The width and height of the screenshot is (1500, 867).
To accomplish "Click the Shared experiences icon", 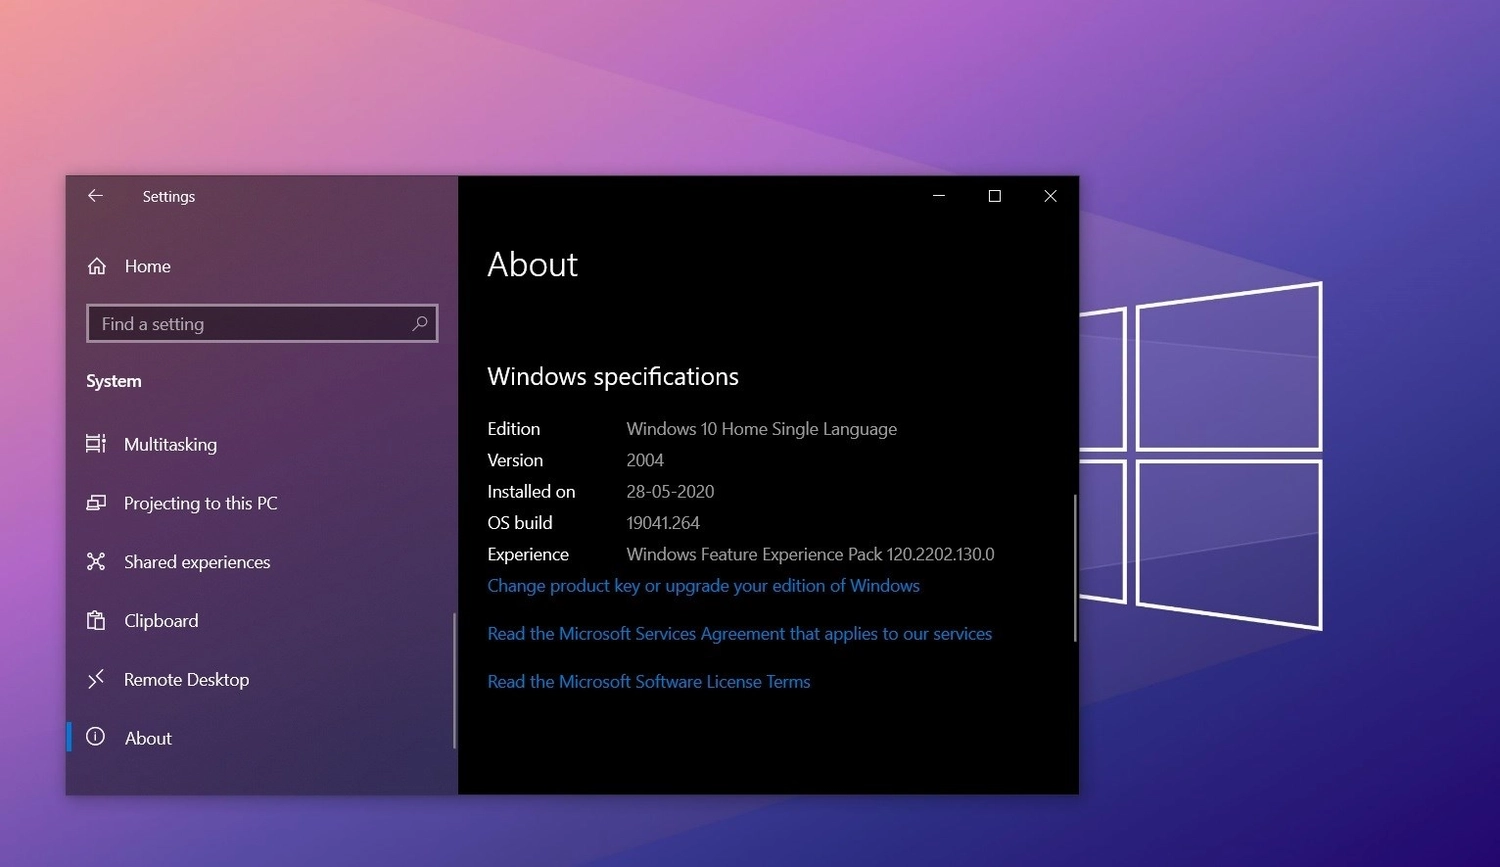I will point(95,562).
